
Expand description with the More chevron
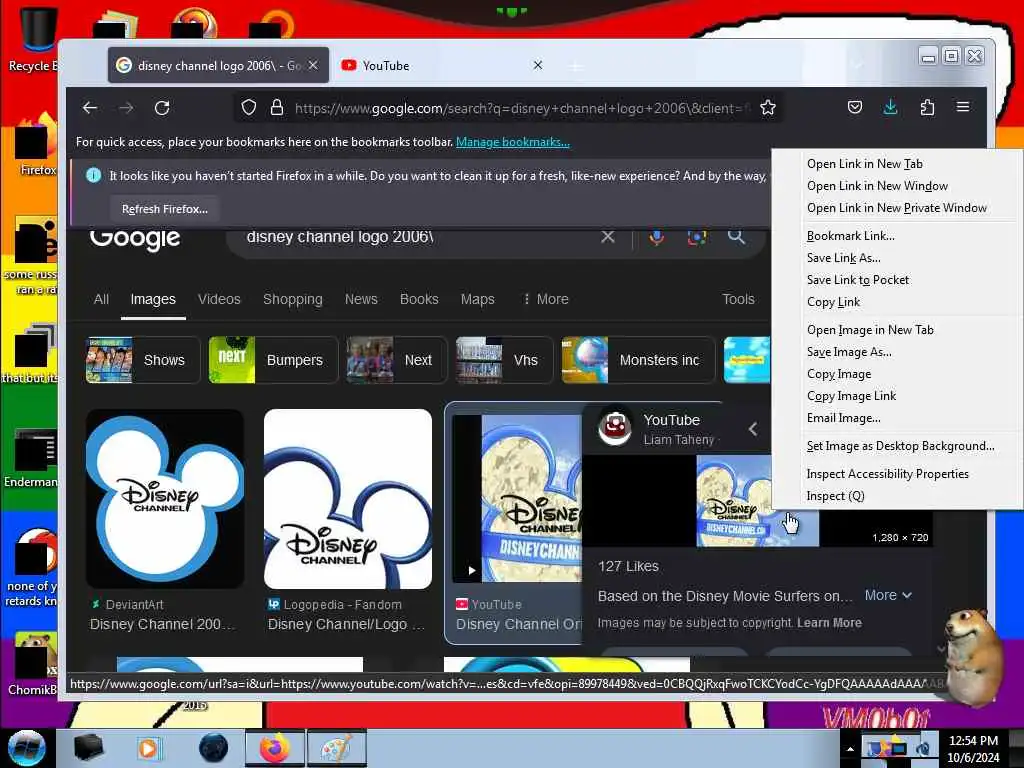[888, 595]
